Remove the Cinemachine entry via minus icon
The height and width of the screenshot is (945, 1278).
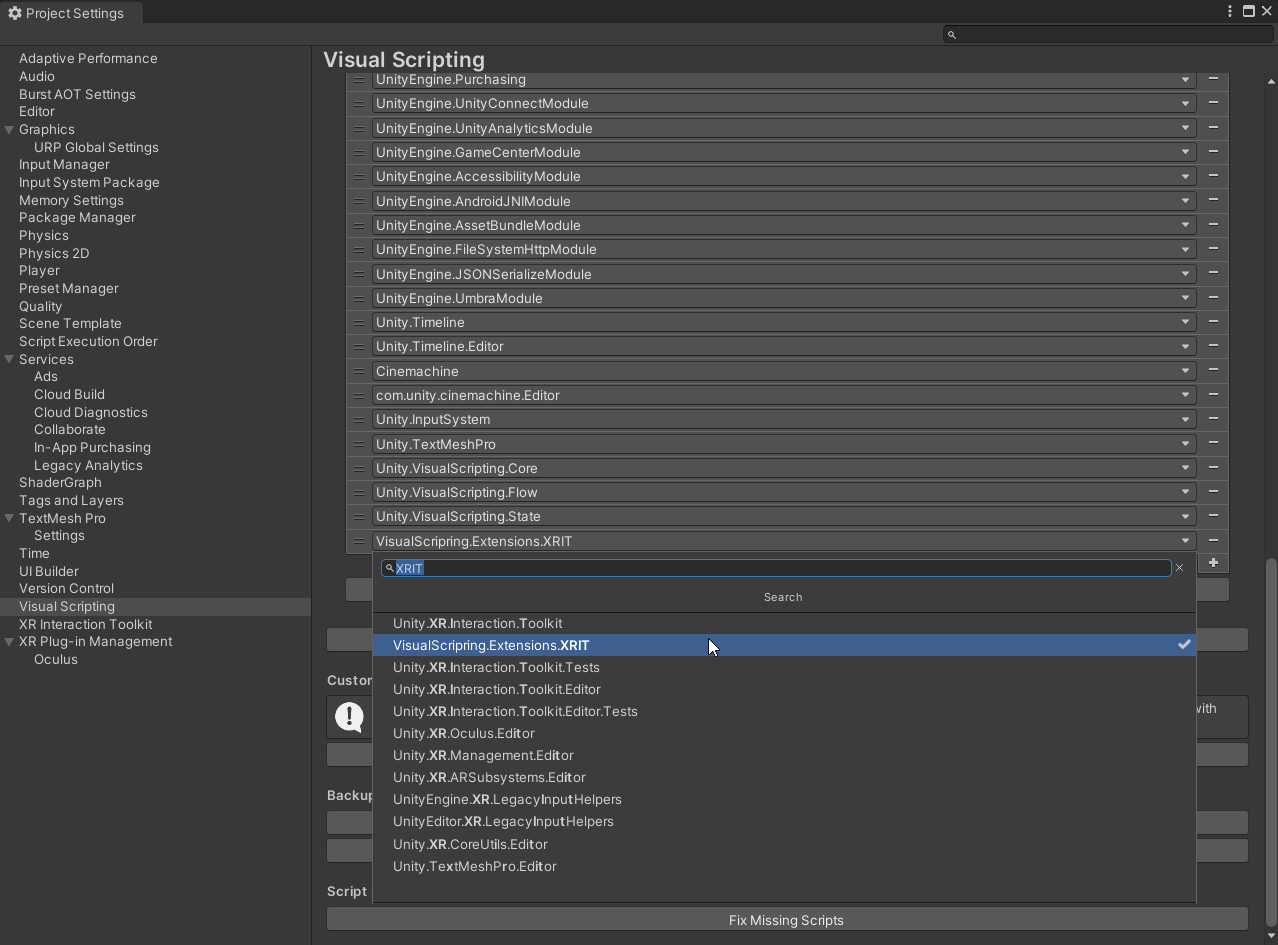click(x=1213, y=371)
